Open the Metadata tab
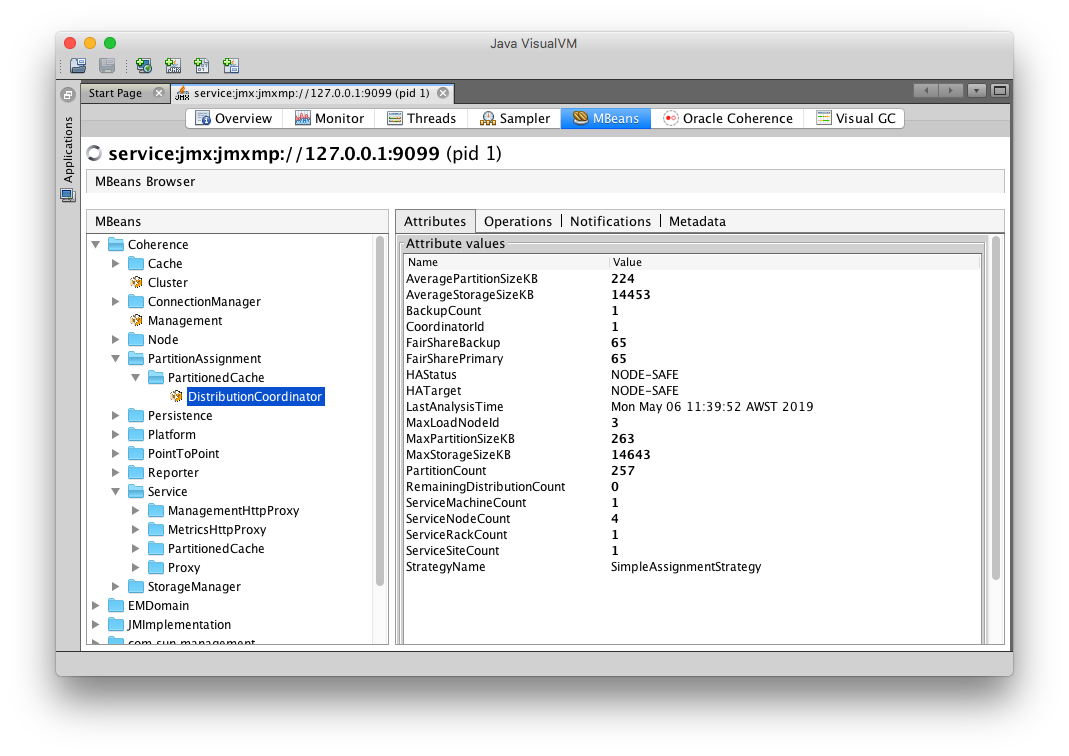 (x=697, y=222)
